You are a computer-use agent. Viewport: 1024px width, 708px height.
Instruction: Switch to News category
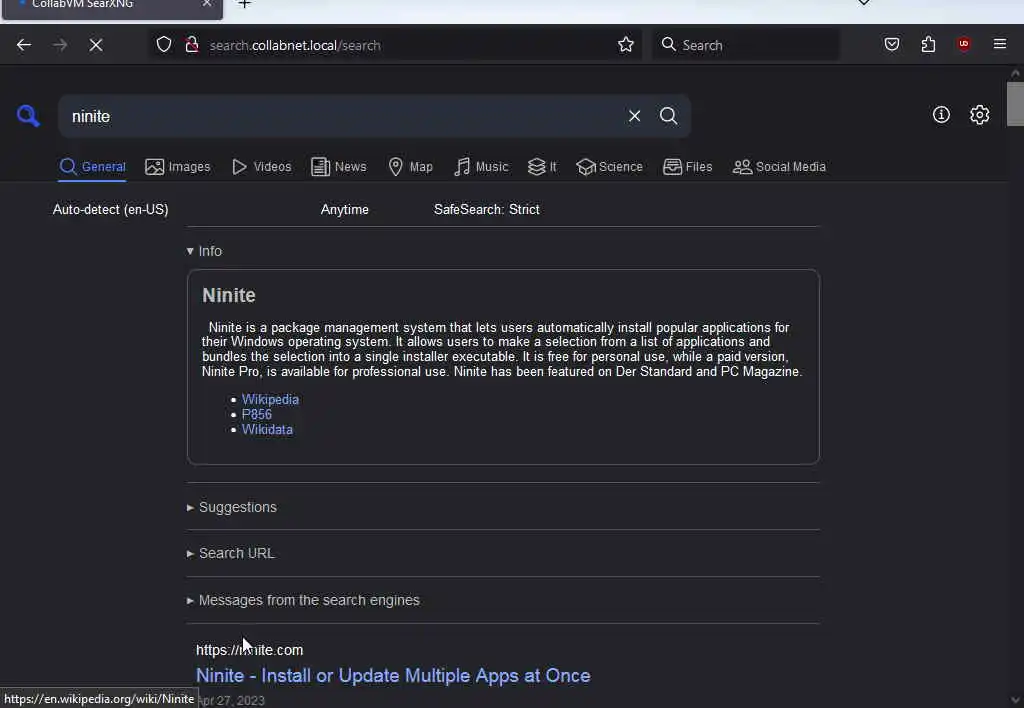click(338, 167)
